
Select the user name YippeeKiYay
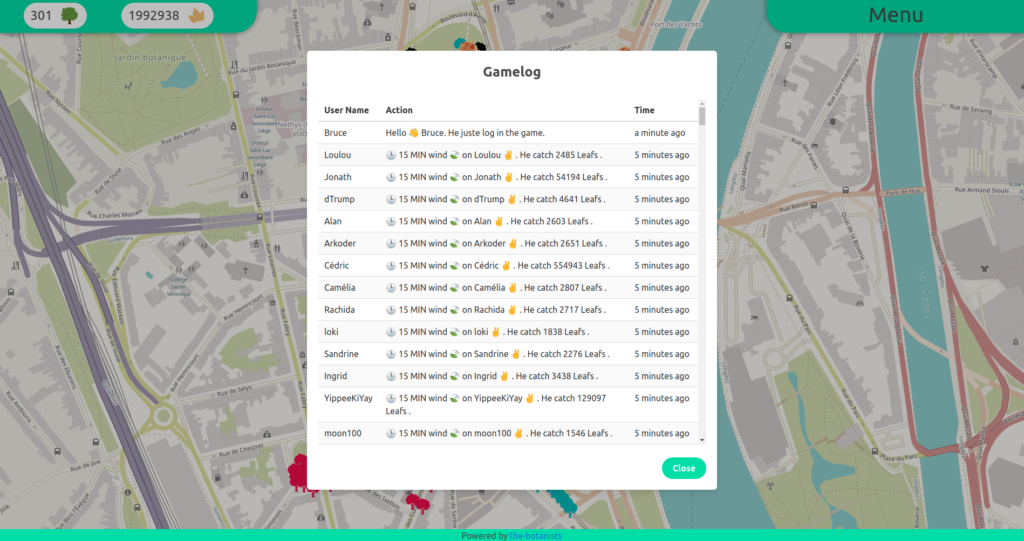click(348, 398)
